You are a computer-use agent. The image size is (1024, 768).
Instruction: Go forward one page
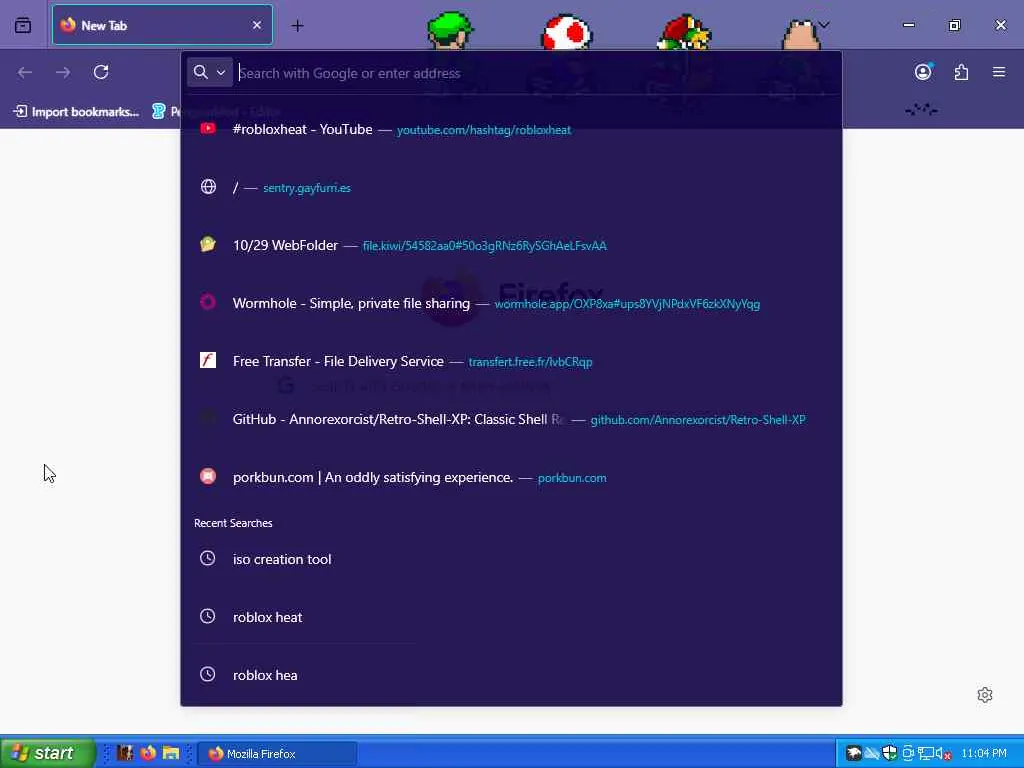(63, 72)
